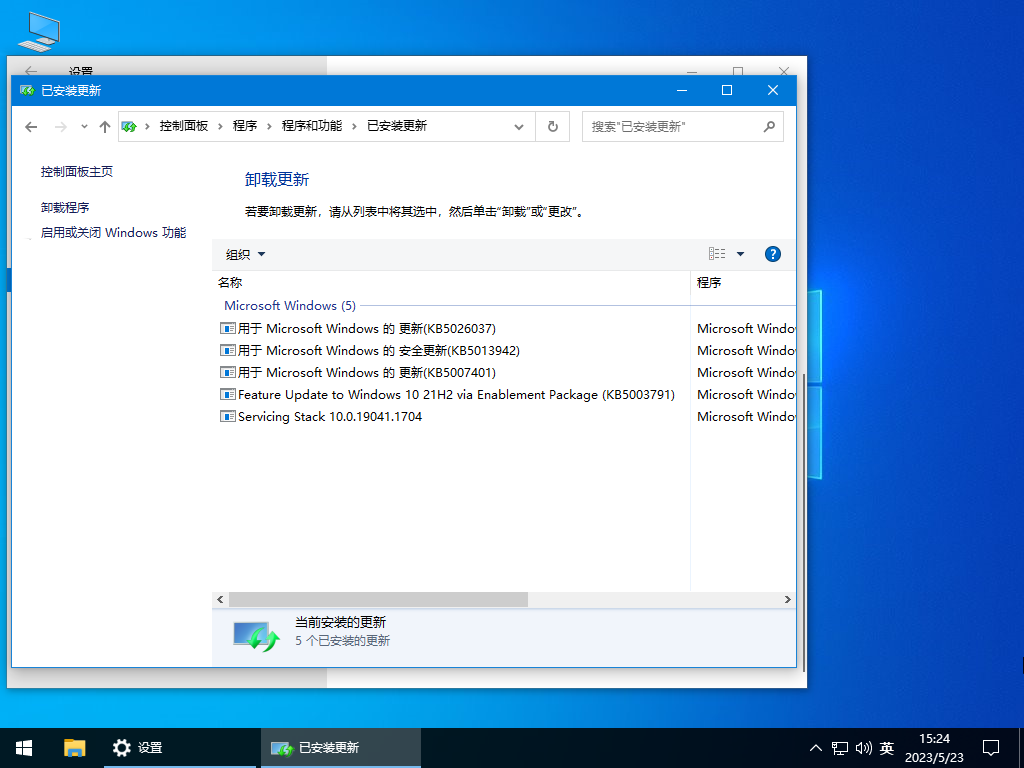This screenshot has height=768, width=1024.
Task: Click the change view icon near 组织
Action: coord(716,253)
